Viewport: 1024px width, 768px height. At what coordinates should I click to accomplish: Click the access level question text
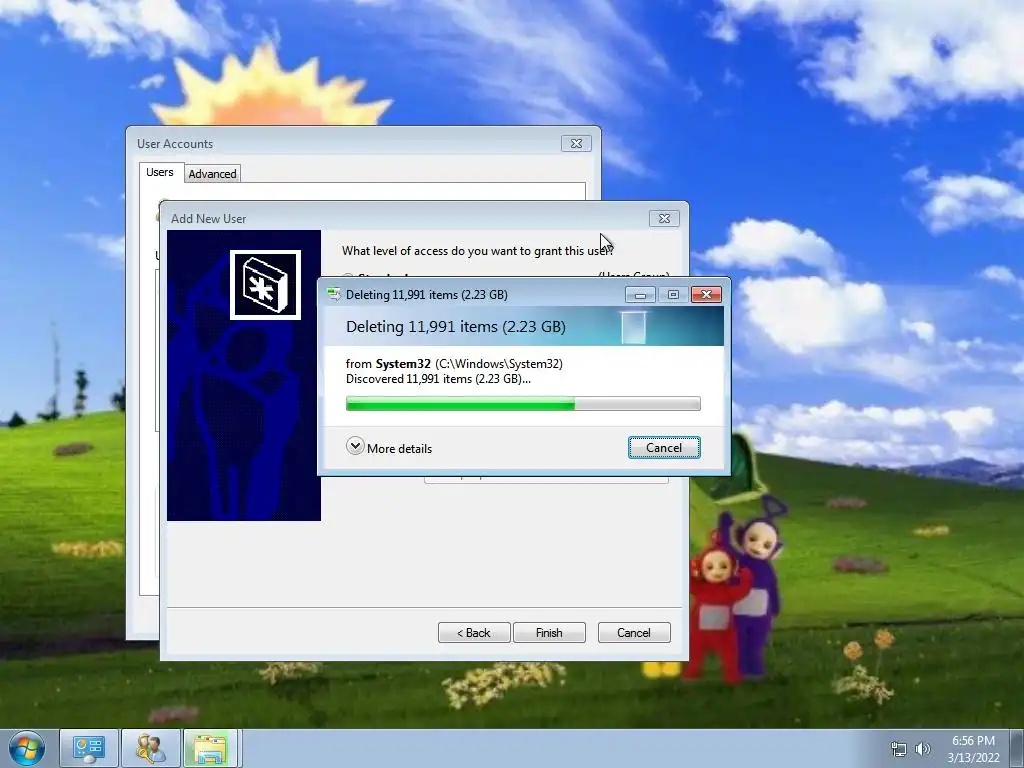477,251
